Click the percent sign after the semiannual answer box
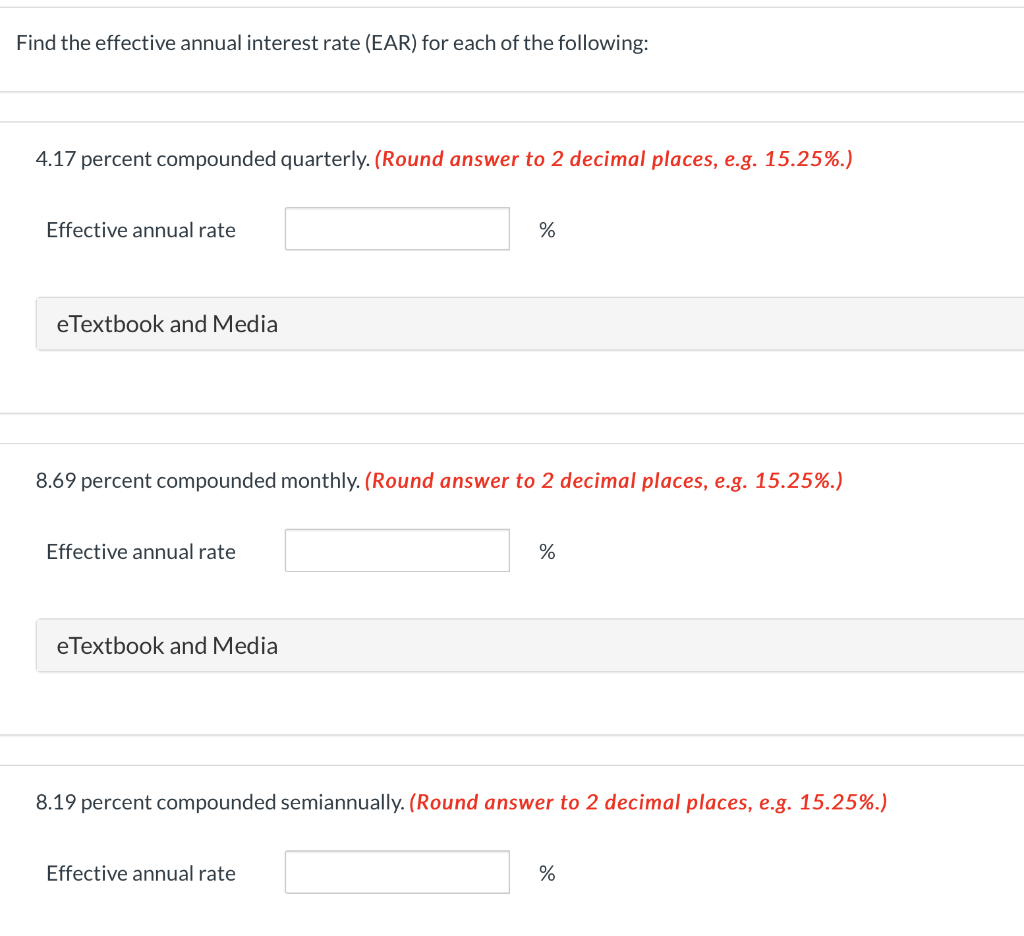 (547, 872)
